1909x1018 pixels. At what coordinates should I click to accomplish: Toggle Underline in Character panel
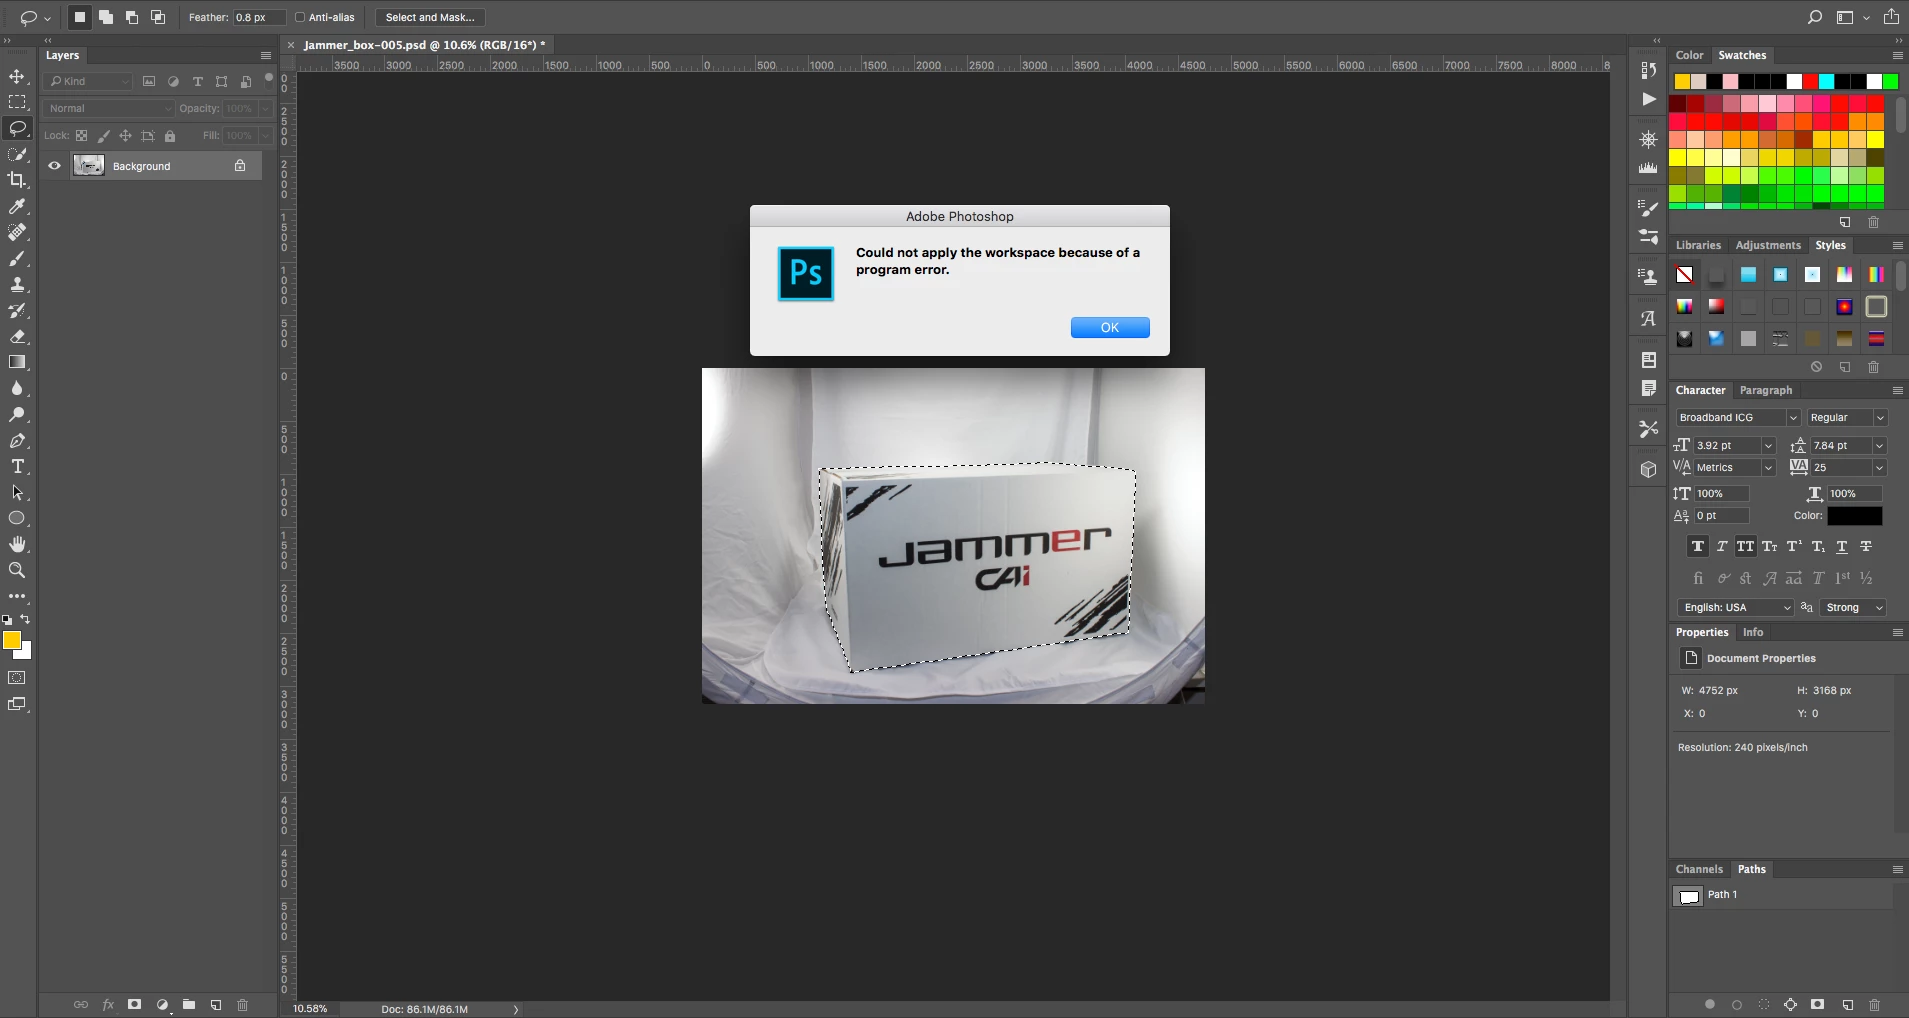(x=1842, y=546)
